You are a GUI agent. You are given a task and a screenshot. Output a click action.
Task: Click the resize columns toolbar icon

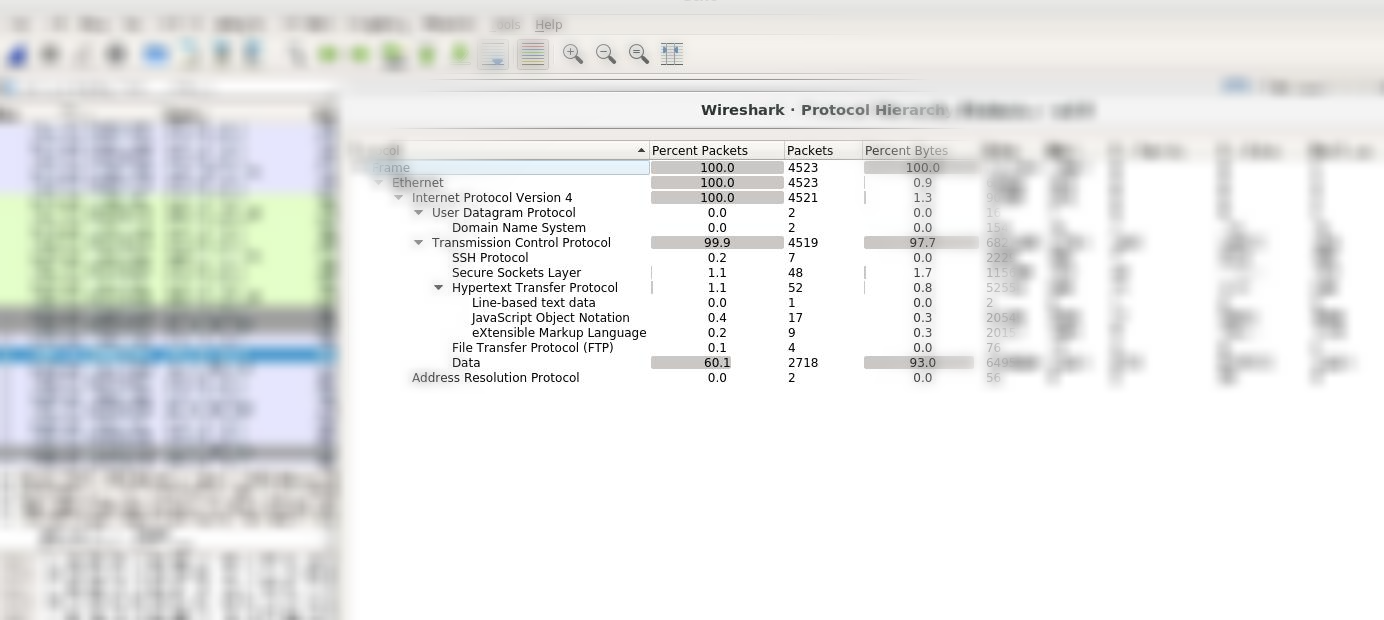(x=672, y=54)
